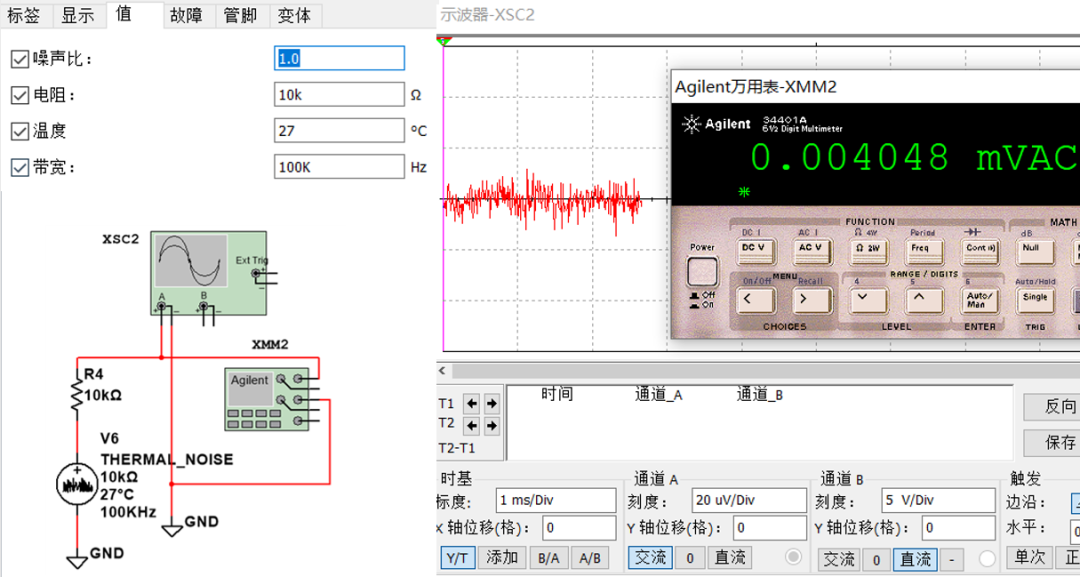Click the minus button in channel B
The image size is (1080, 577).
click(x=951, y=559)
